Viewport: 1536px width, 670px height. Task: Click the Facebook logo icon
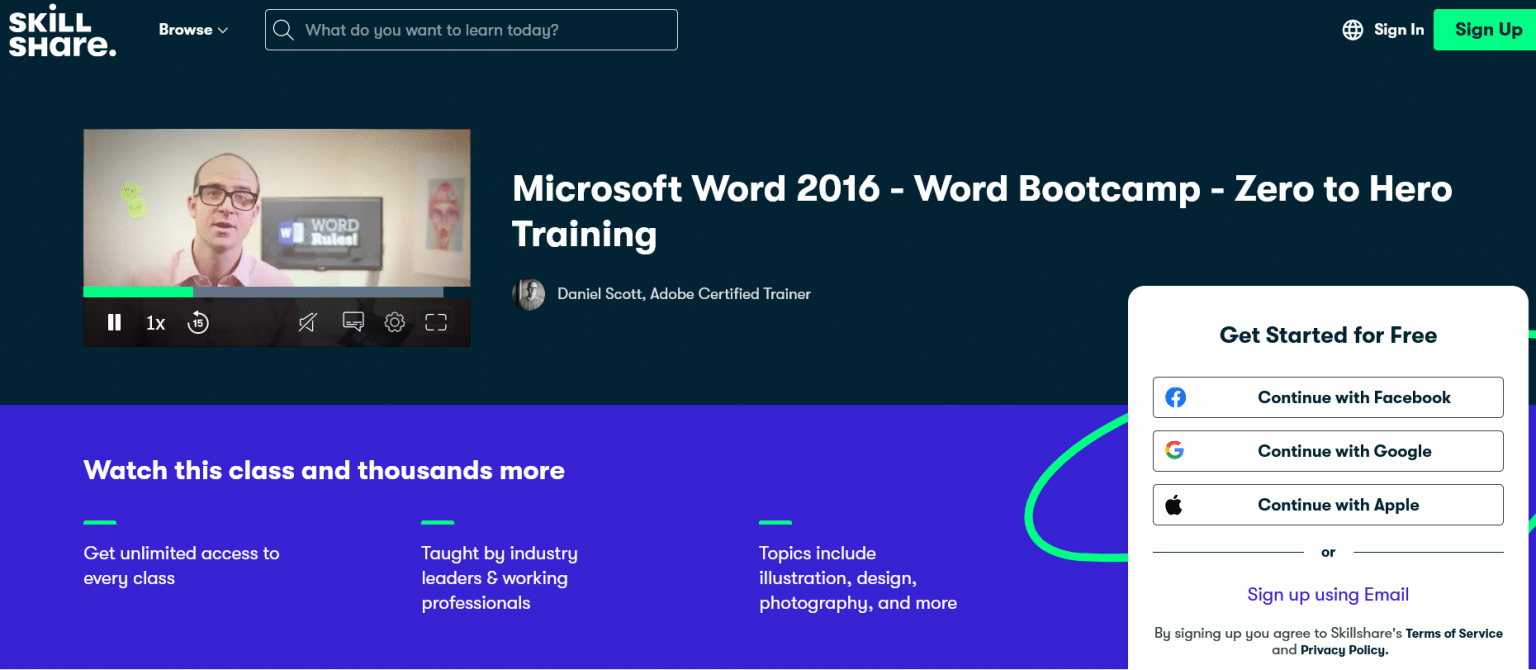click(x=1176, y=397)
